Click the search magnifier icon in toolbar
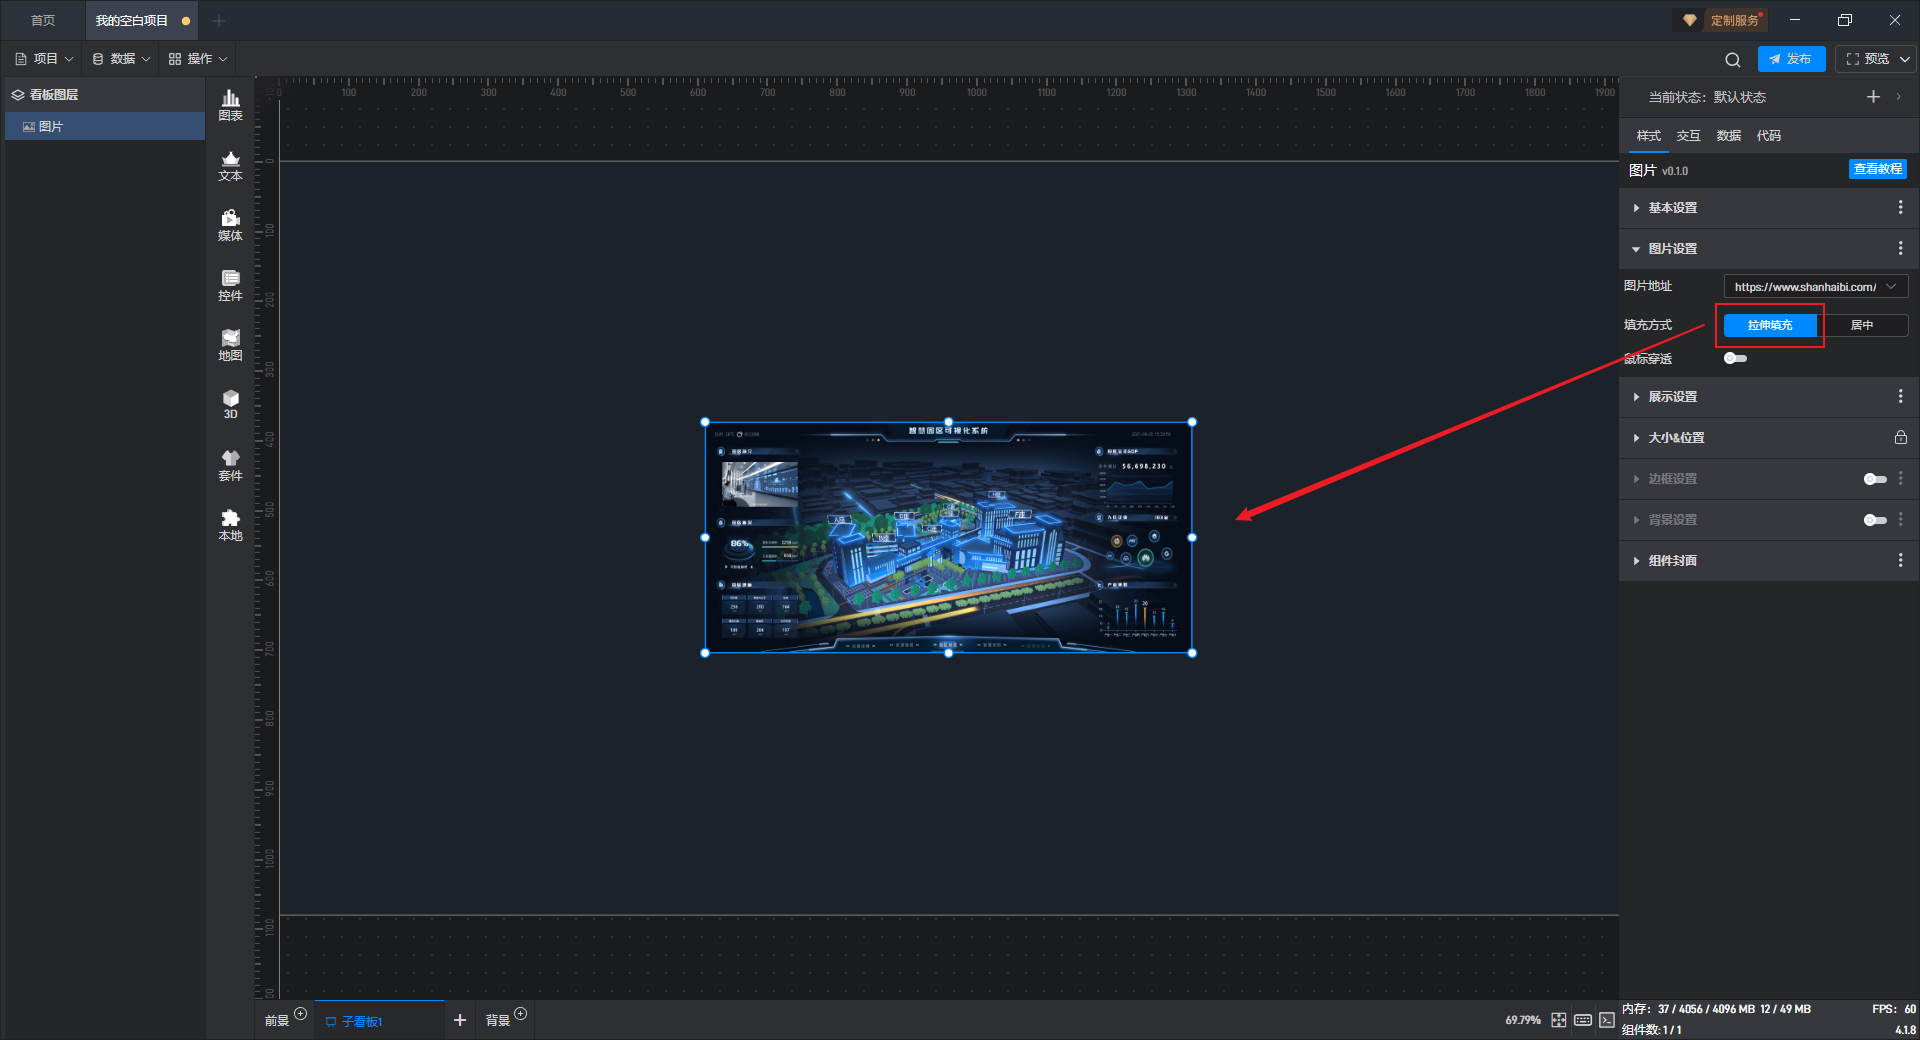Viewport: 1920px width, 1040px height. click(x=1733, y=59)
